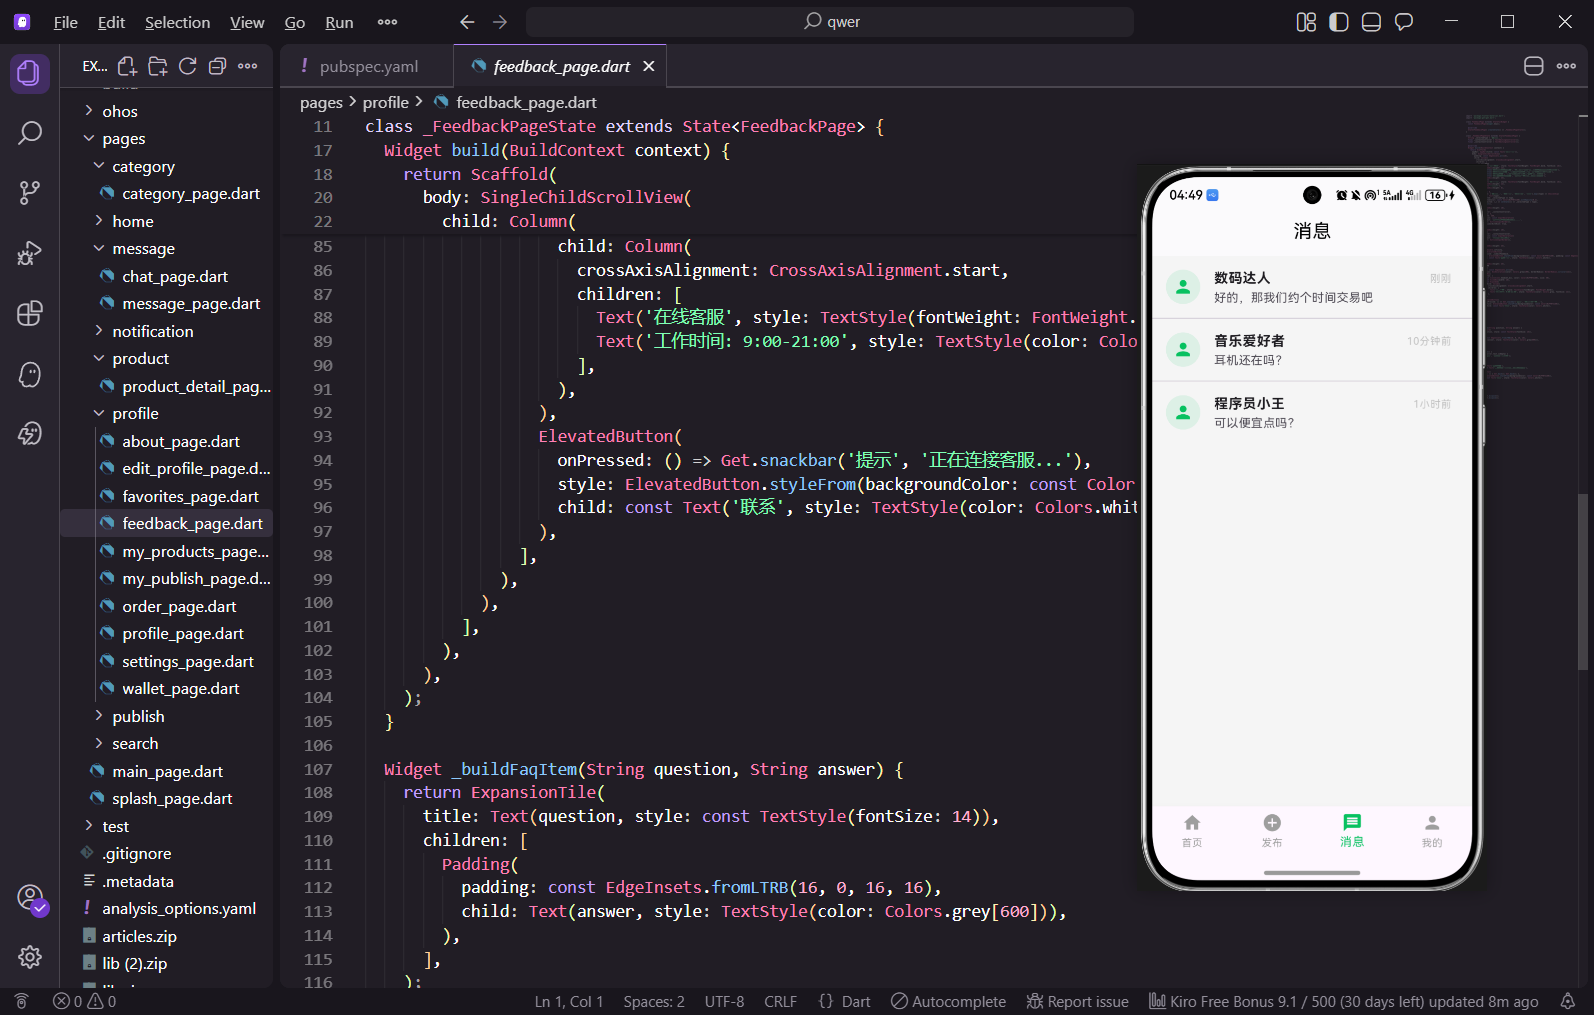Tap phone preview 发布 tab icon
Image resolution: width=1594 pixels, height=1015 pixels.
1272,830
